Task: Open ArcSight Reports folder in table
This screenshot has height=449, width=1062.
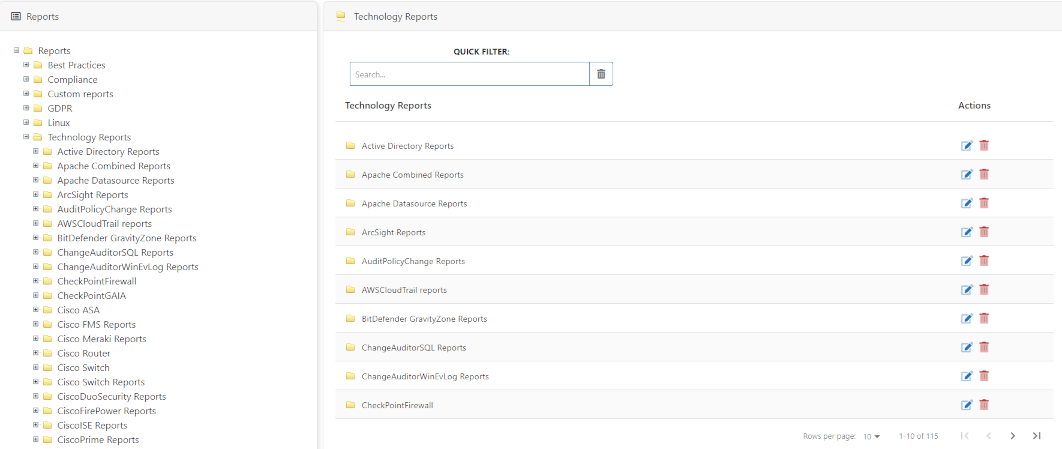Action: (394, 232)
